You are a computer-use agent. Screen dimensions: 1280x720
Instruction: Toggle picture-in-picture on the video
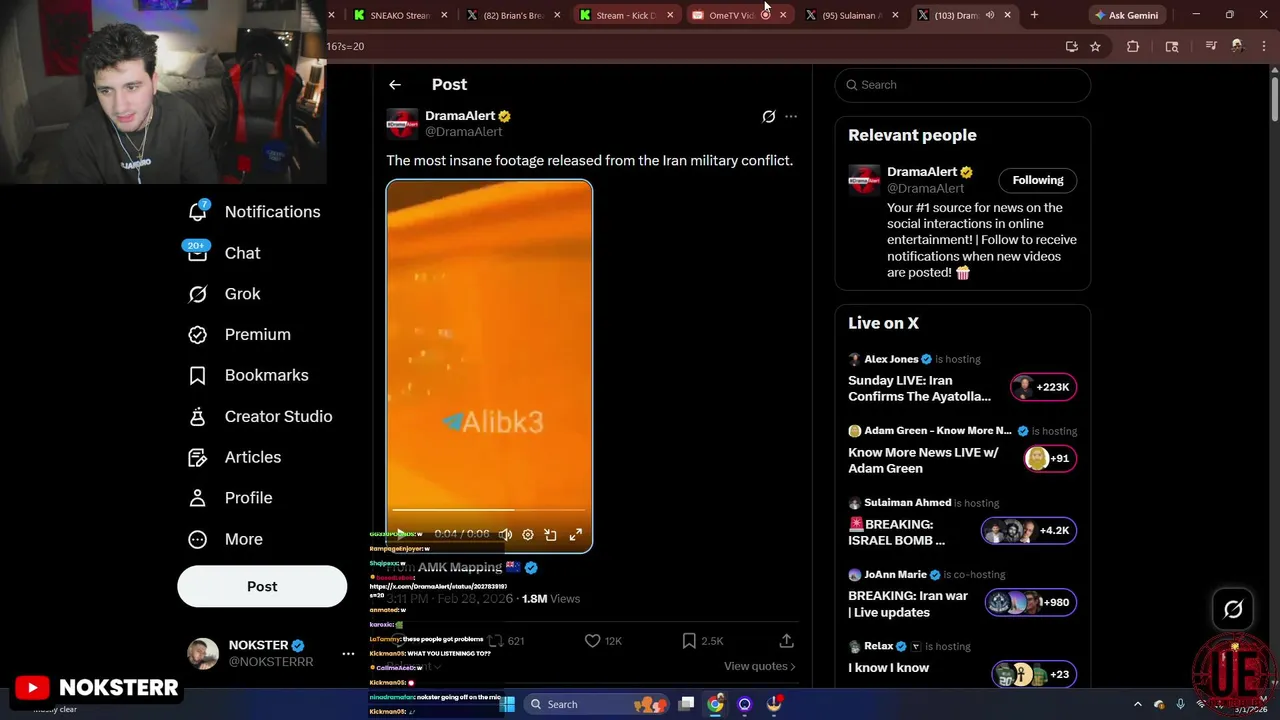tap(550, 535)
